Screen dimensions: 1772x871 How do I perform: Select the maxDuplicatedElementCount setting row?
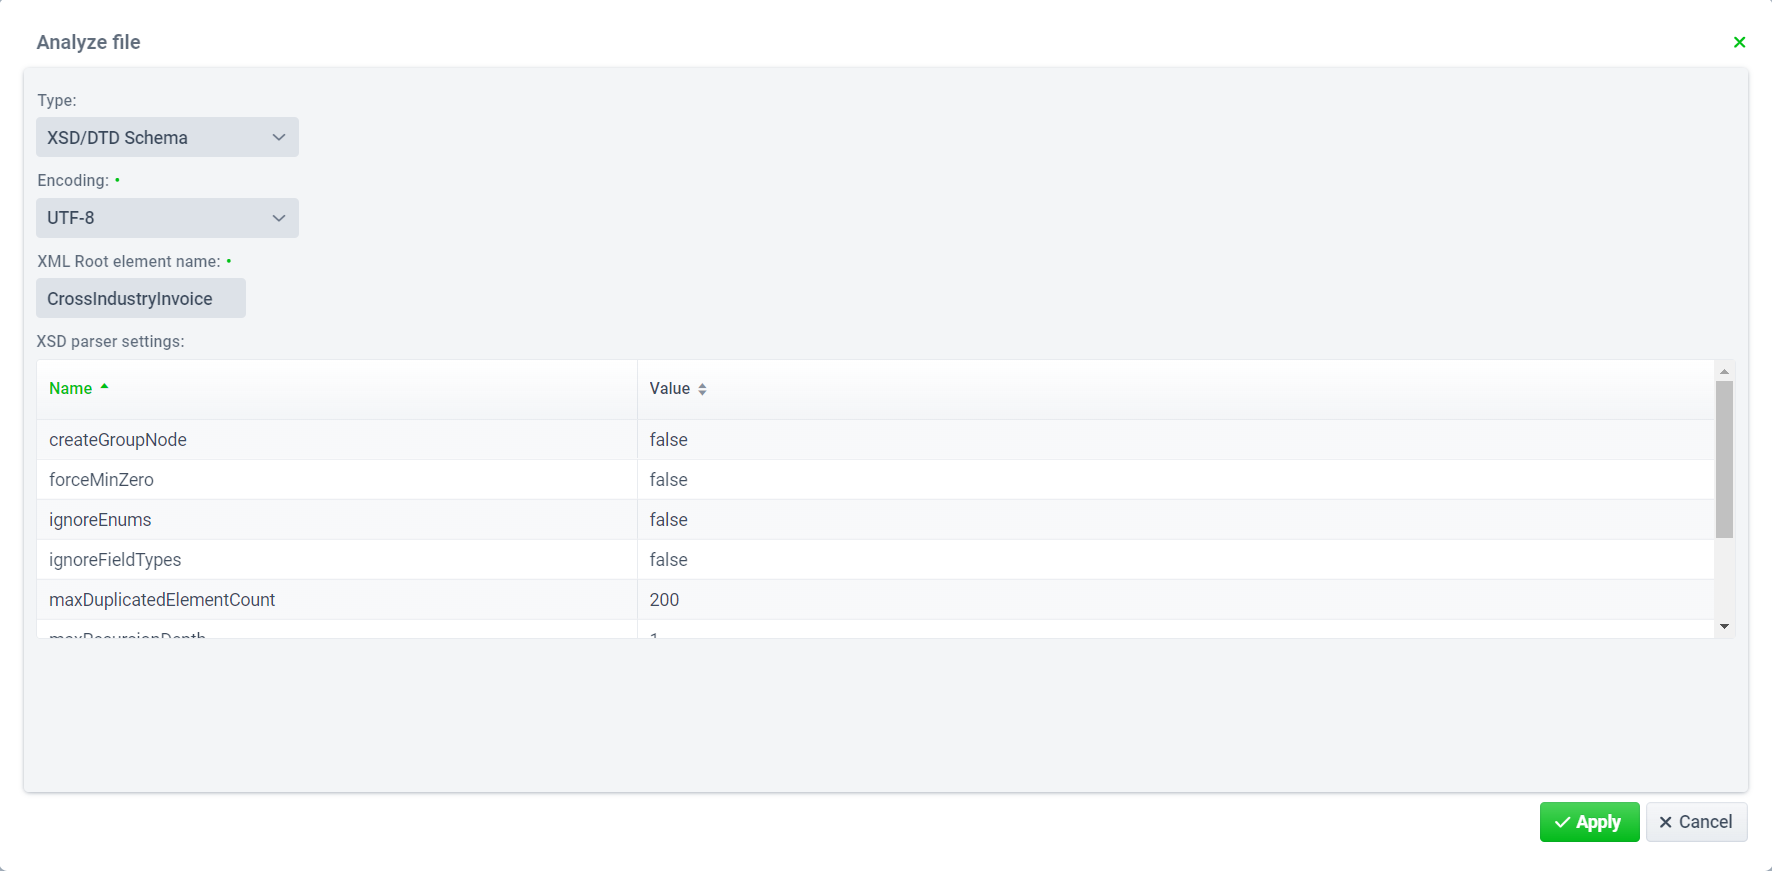[x=162, y=600]
